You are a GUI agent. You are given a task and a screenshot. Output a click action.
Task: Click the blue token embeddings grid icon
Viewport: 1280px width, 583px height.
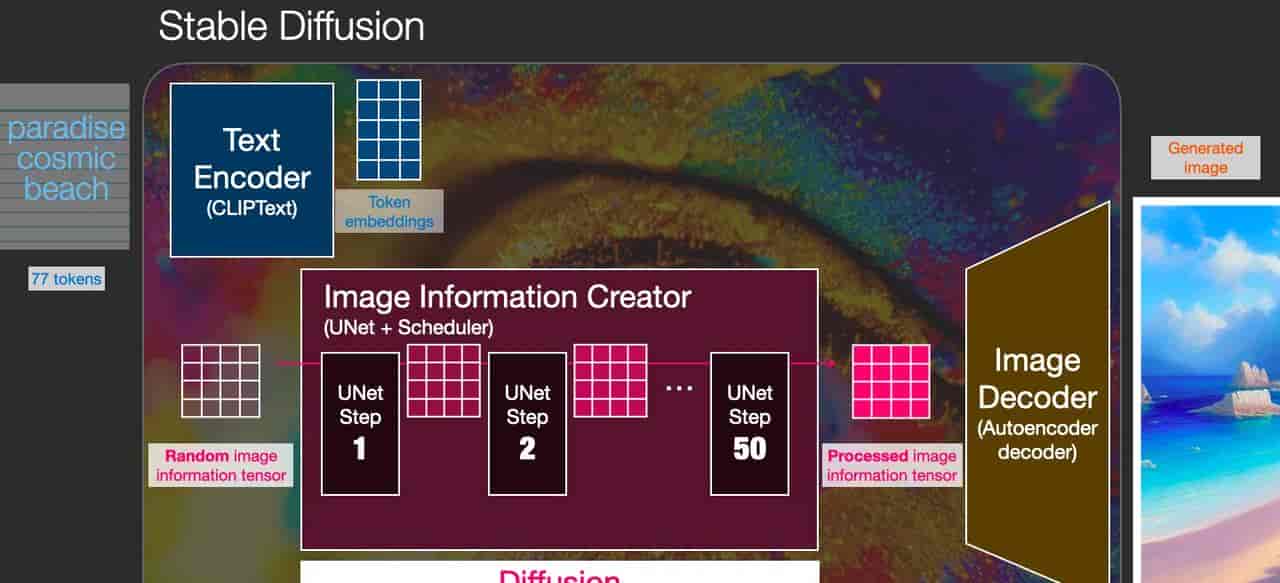click(389, 130)
